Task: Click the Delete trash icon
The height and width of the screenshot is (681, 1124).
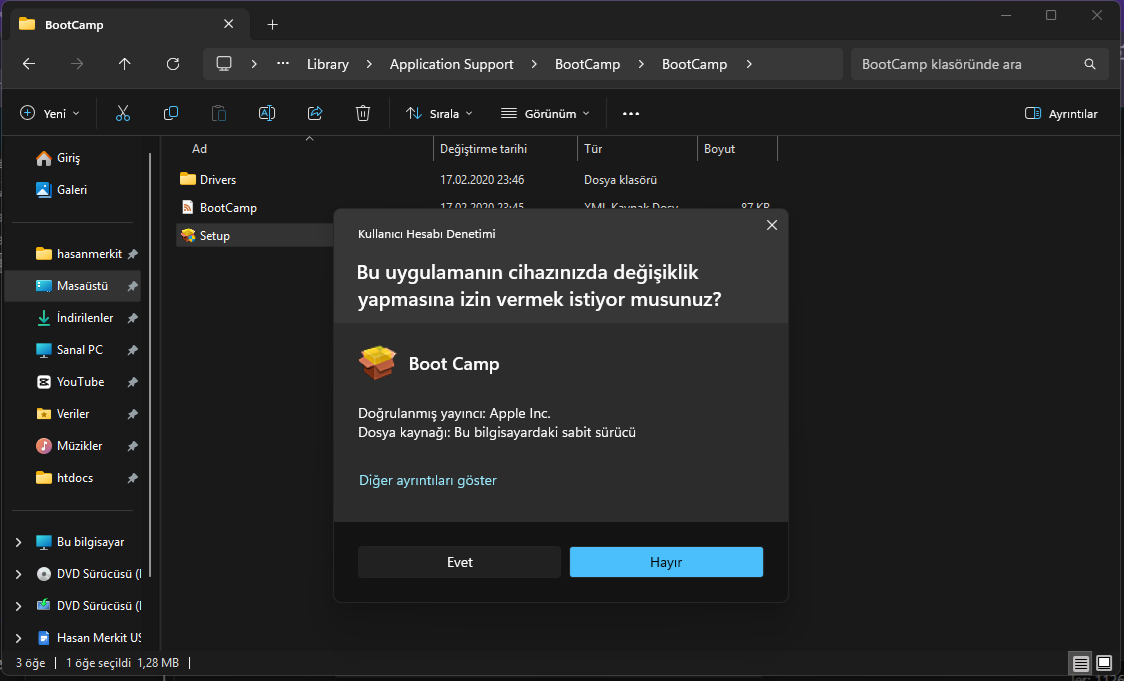Action: click(363, 113)
